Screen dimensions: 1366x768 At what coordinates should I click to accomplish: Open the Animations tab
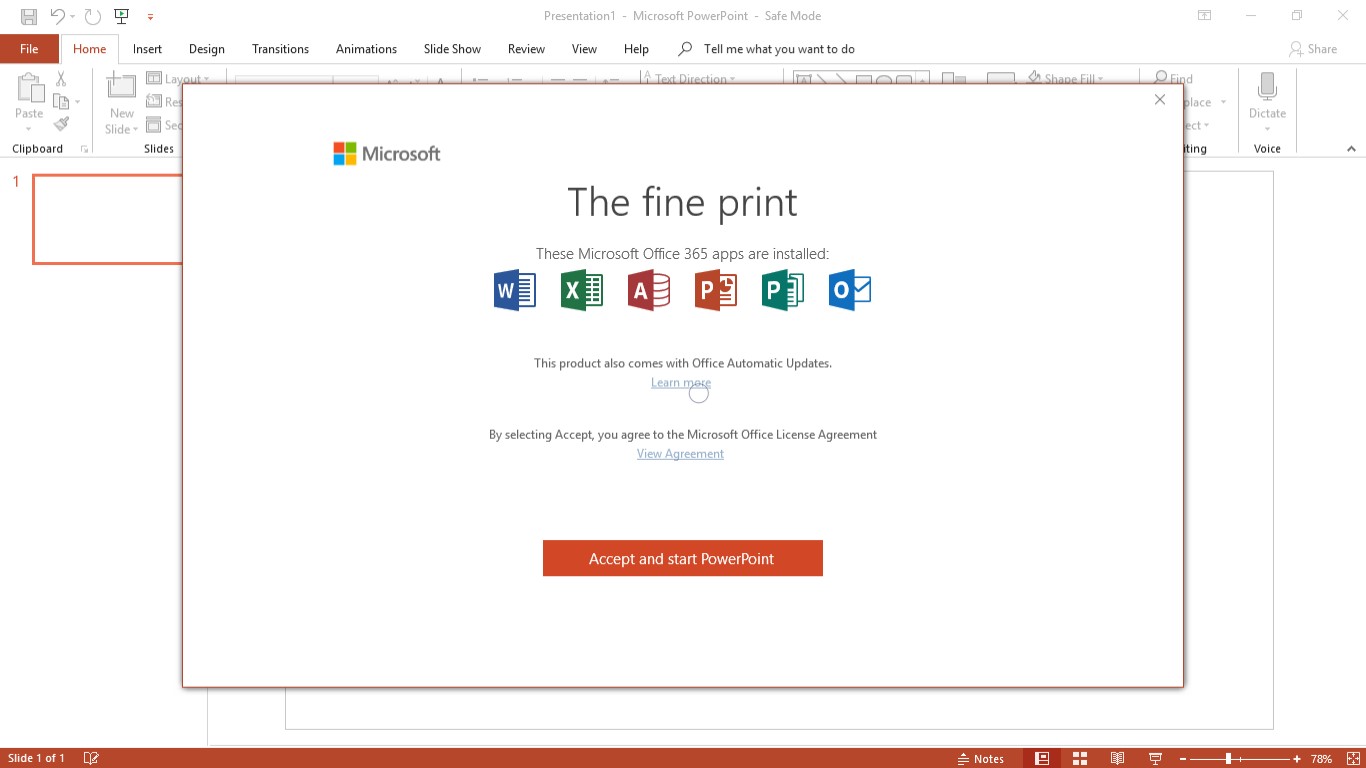tap(366, 49)
